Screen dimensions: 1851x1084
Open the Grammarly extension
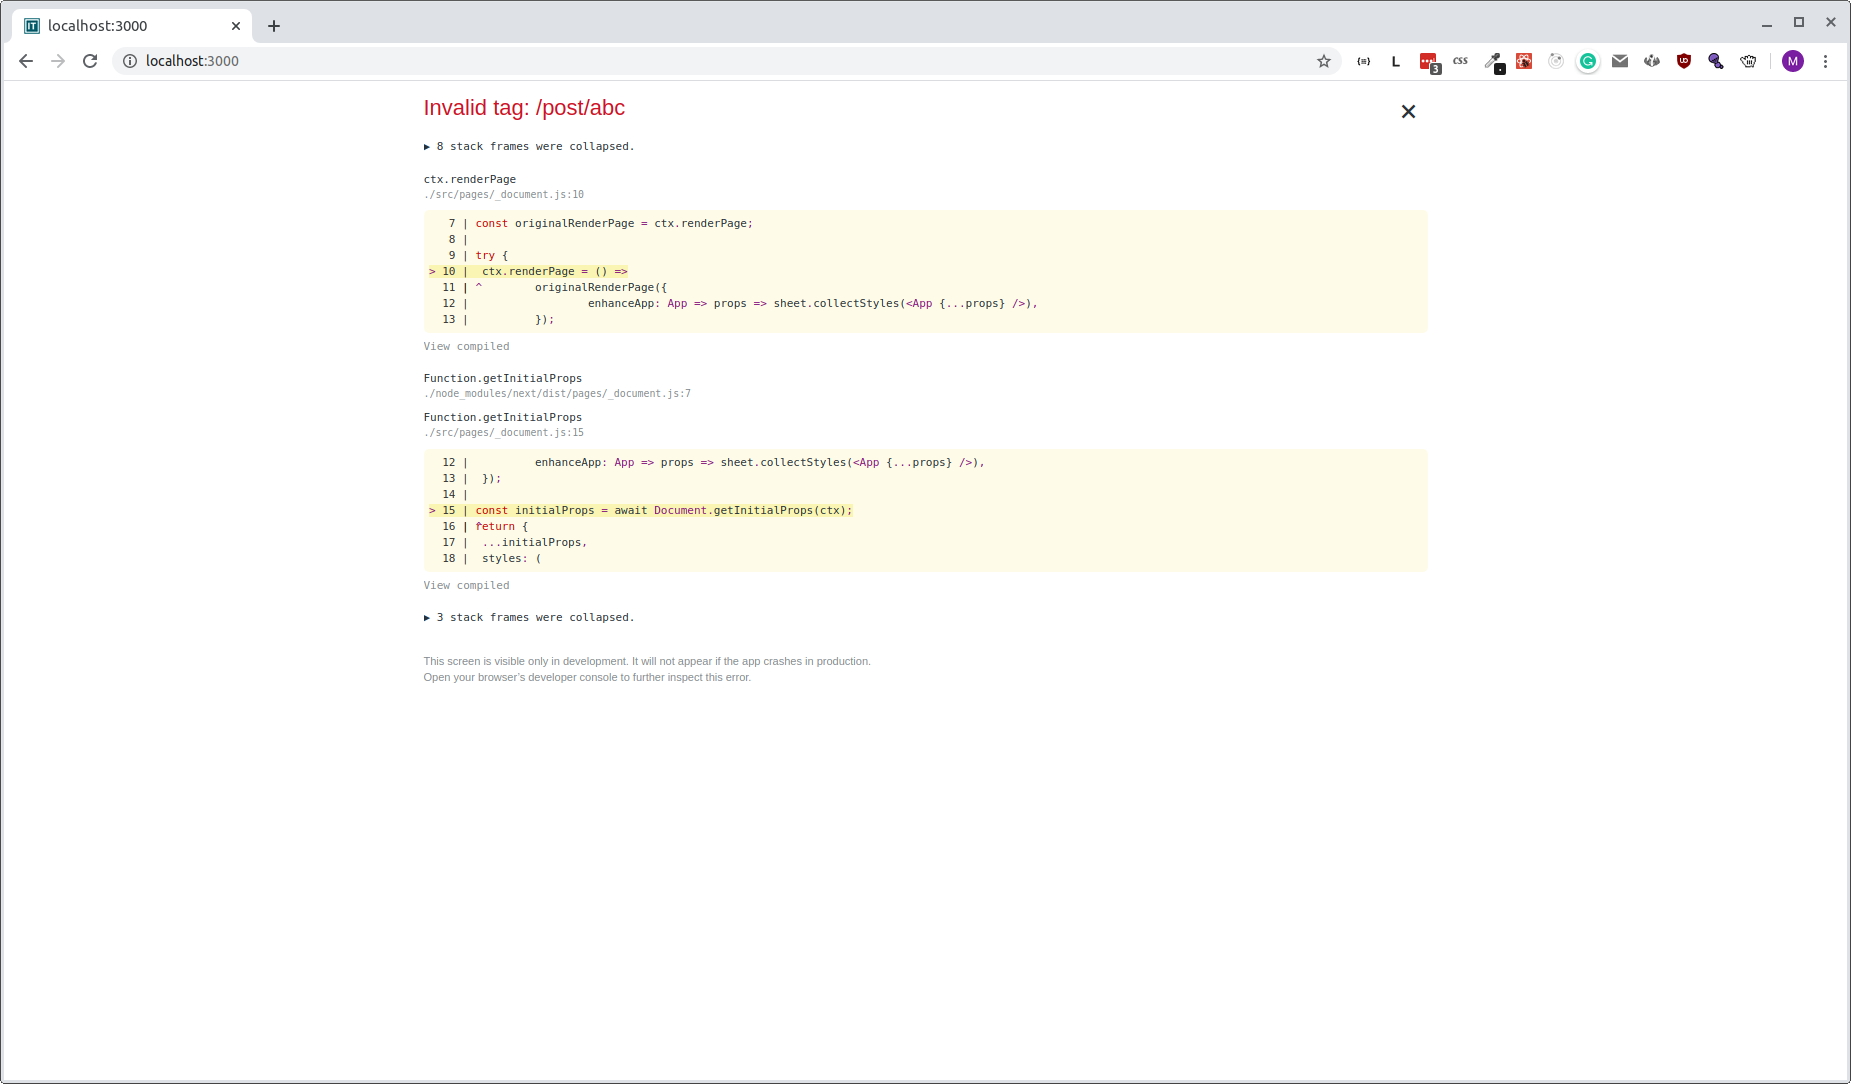coord(1588,61)
